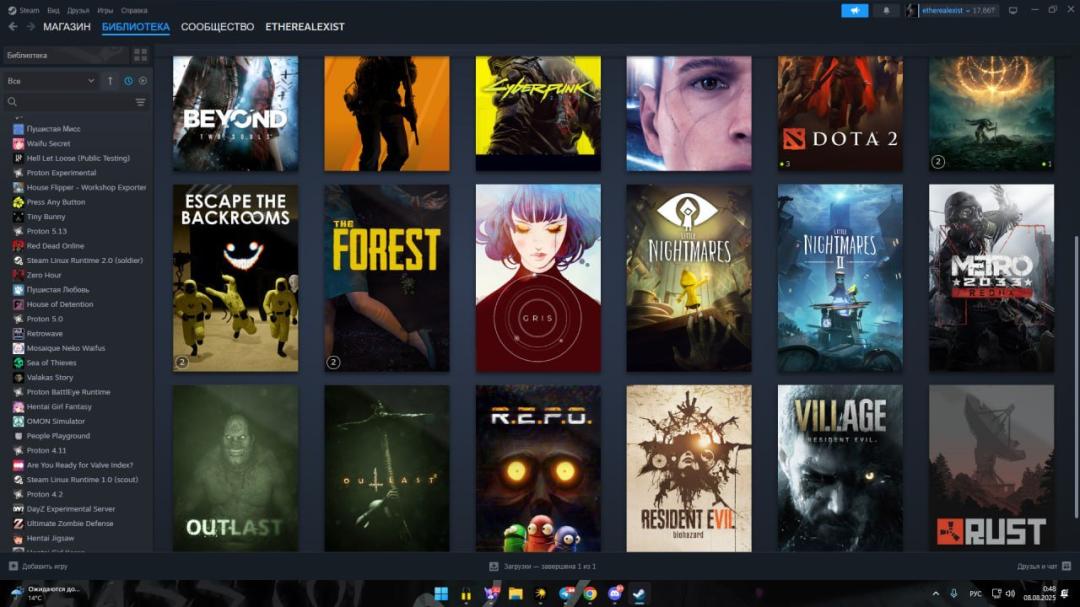Select Sea of Thieves in the sidebar
This screenshot has width=1080, height=607.
(51, 362)
